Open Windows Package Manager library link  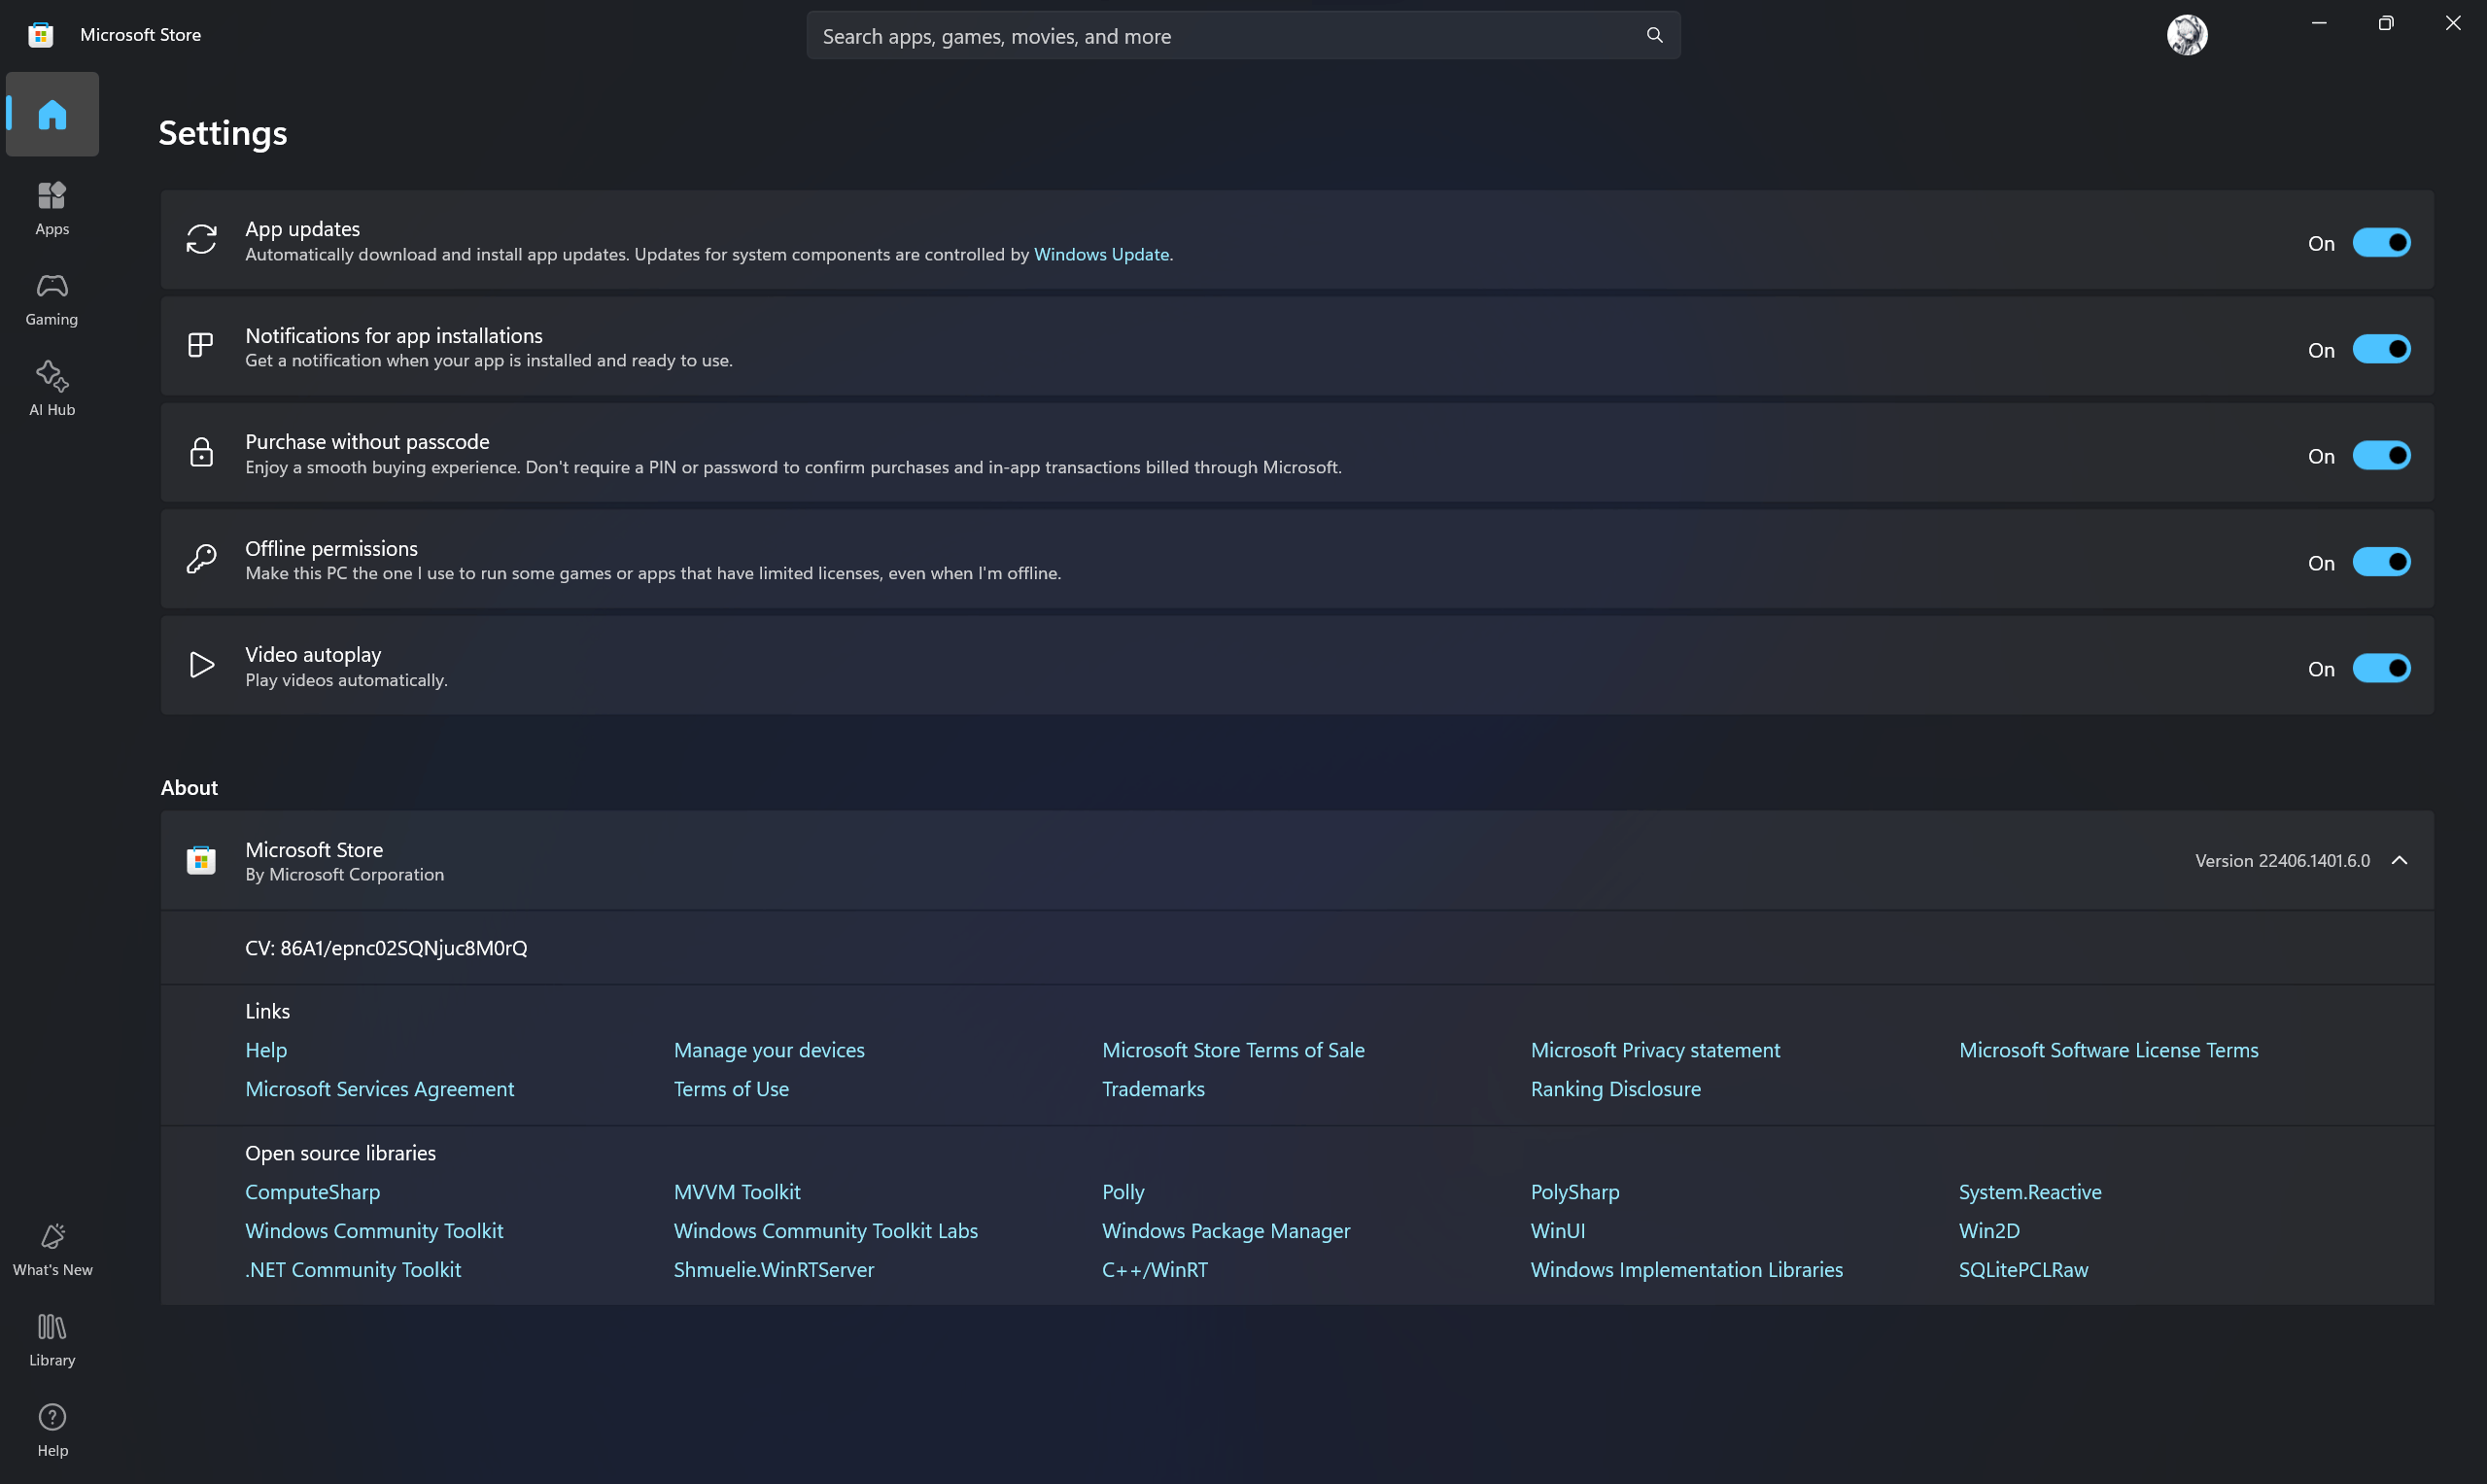[x=1225, y=1231]
